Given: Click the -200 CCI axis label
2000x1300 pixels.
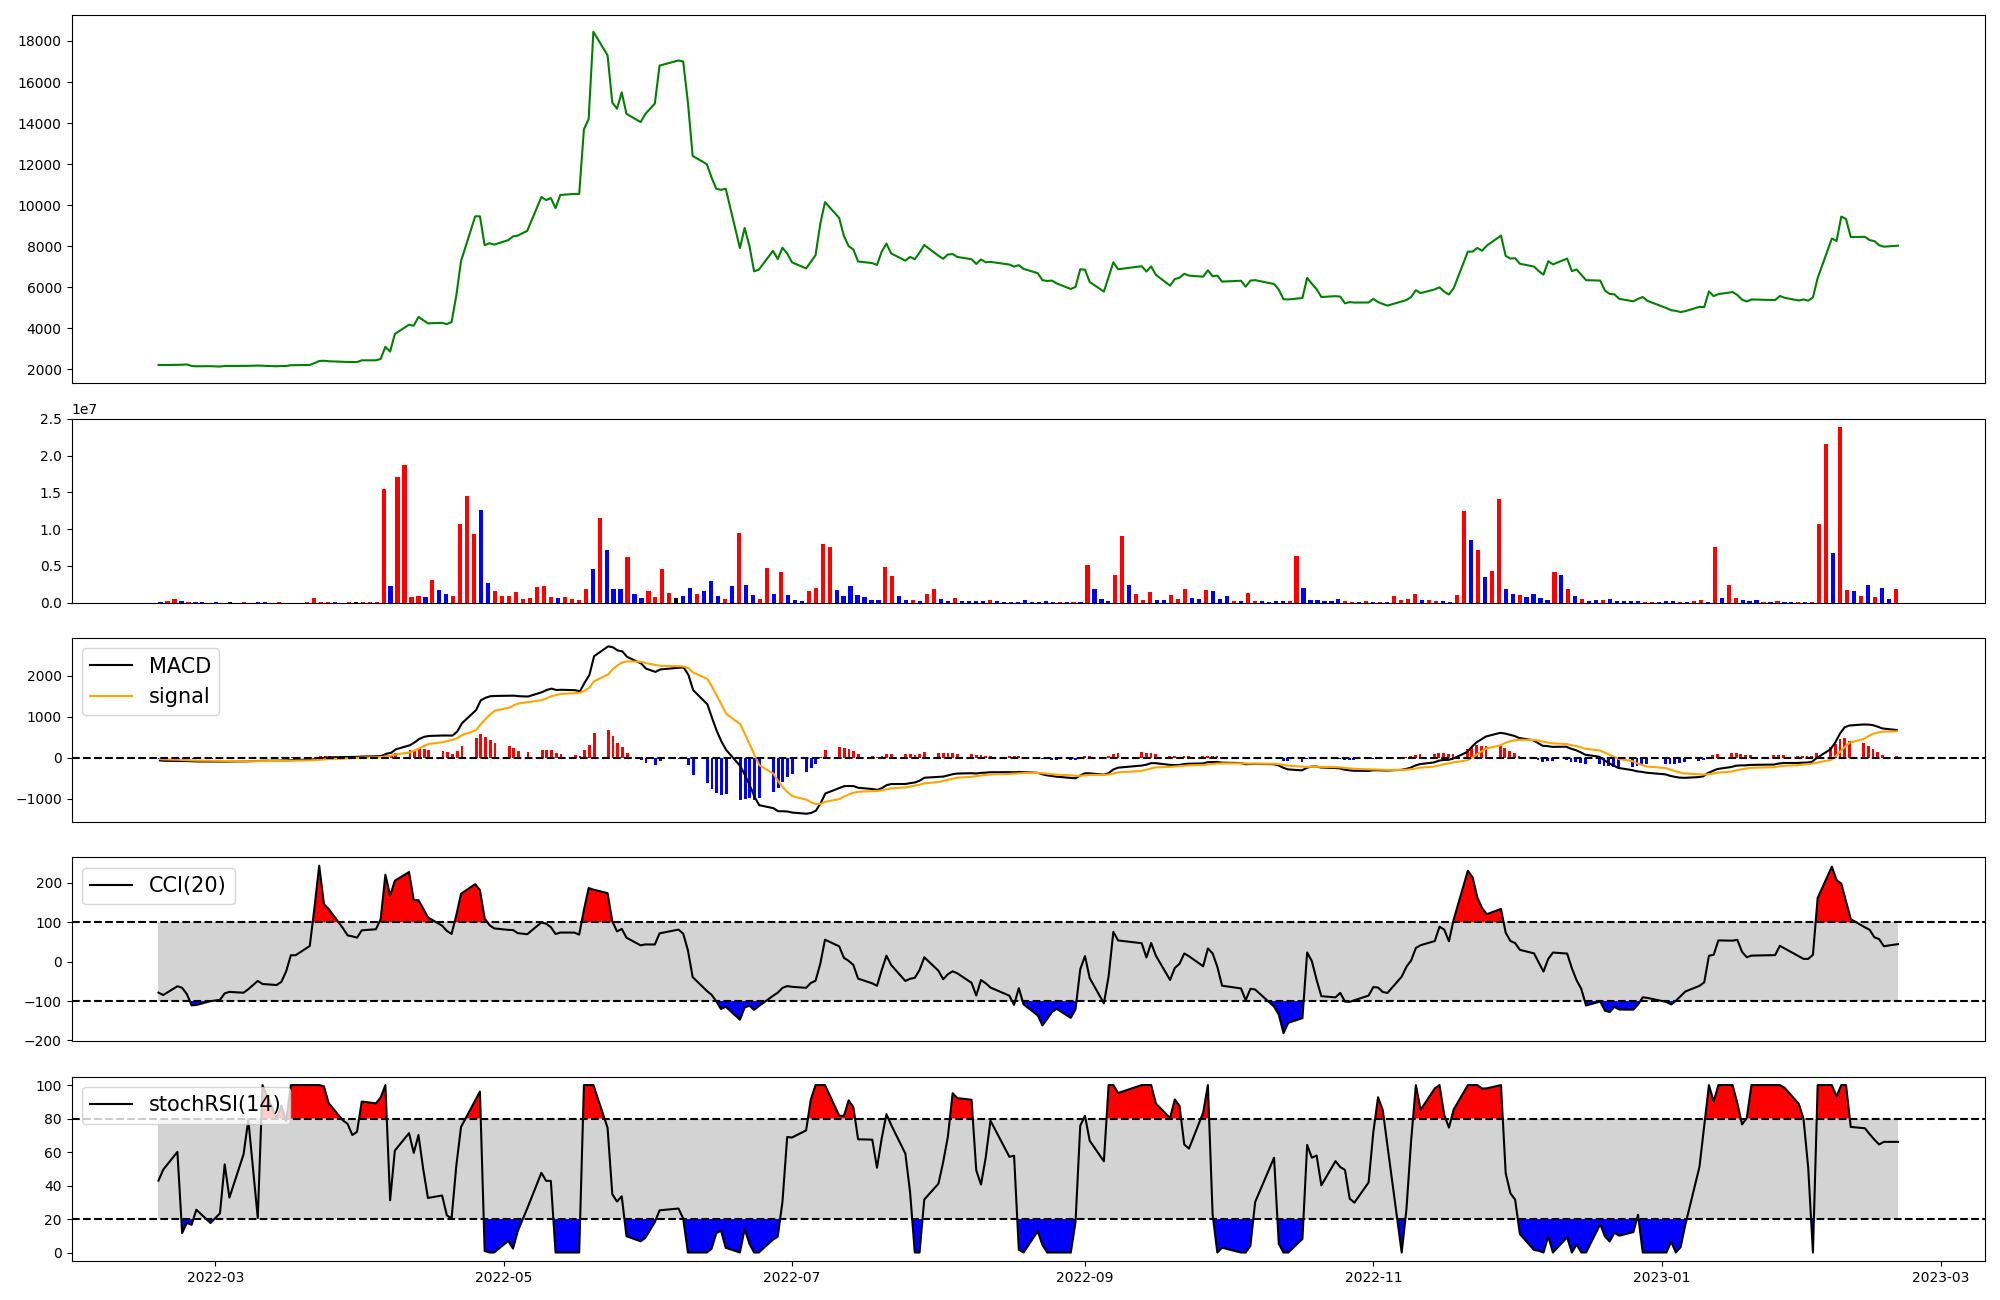Looking at the screenshot, I should pyautogui.click(x=43, y=1041).
